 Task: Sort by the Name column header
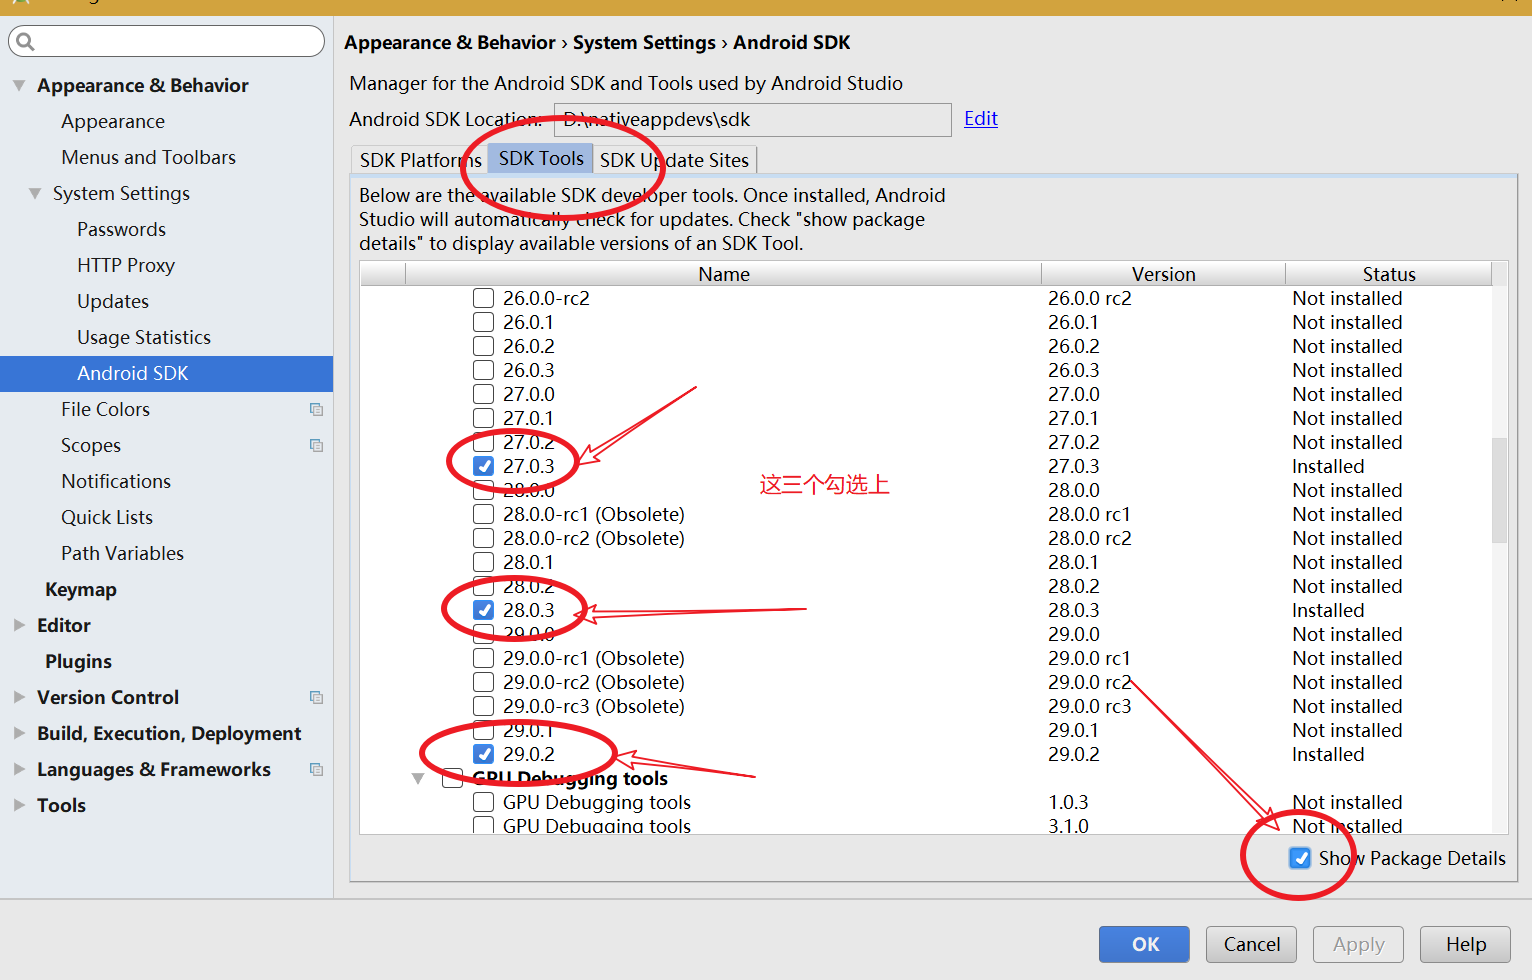[x=723, y=274]
